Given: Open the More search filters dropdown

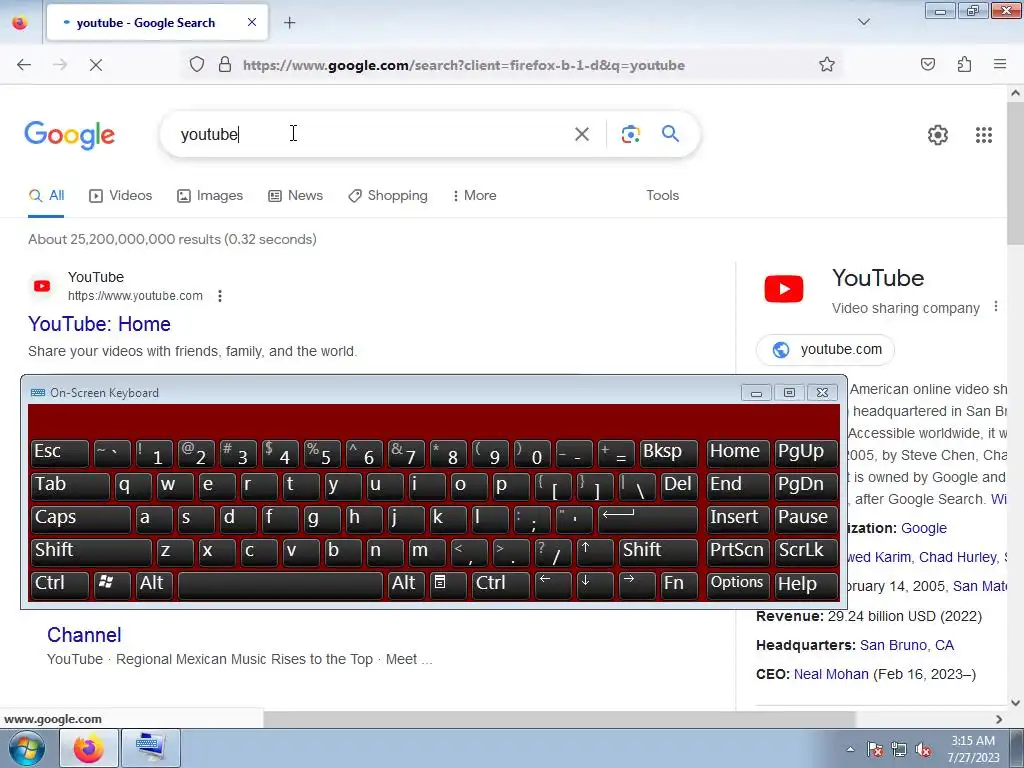Looking at the screenshot, I should (474, 195).
